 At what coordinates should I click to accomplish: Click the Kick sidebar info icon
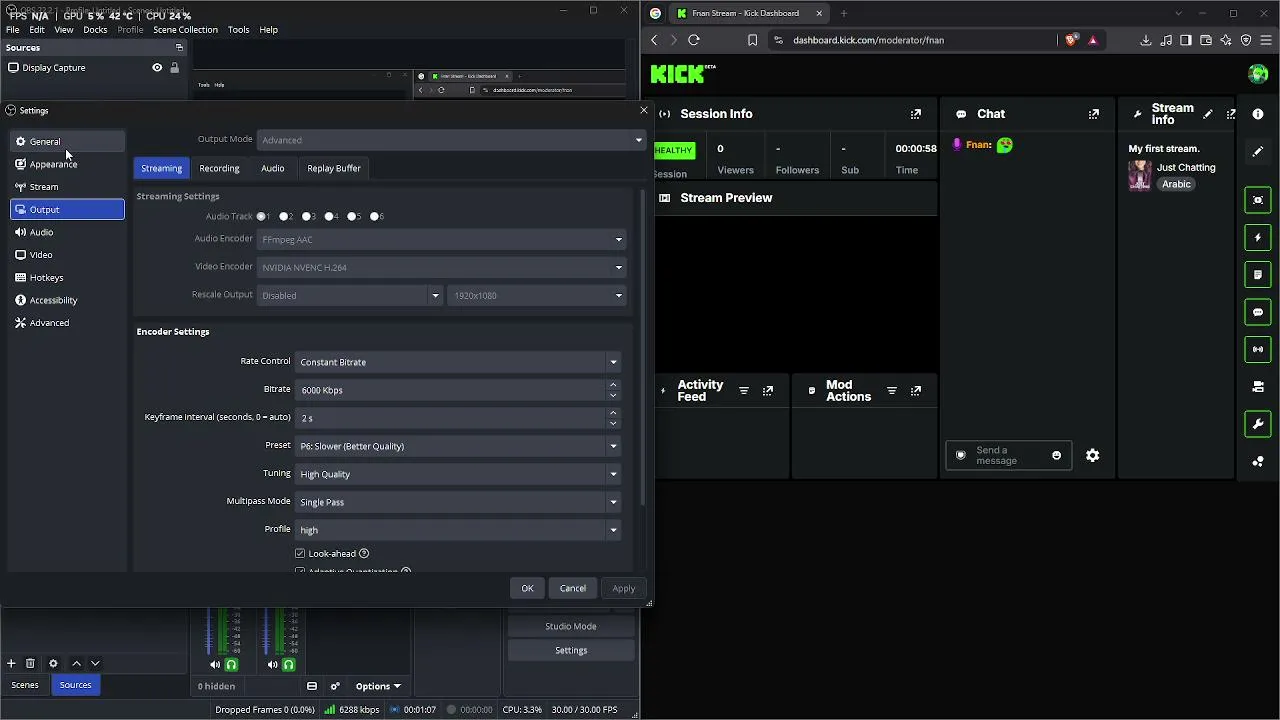pos(1258,115)
